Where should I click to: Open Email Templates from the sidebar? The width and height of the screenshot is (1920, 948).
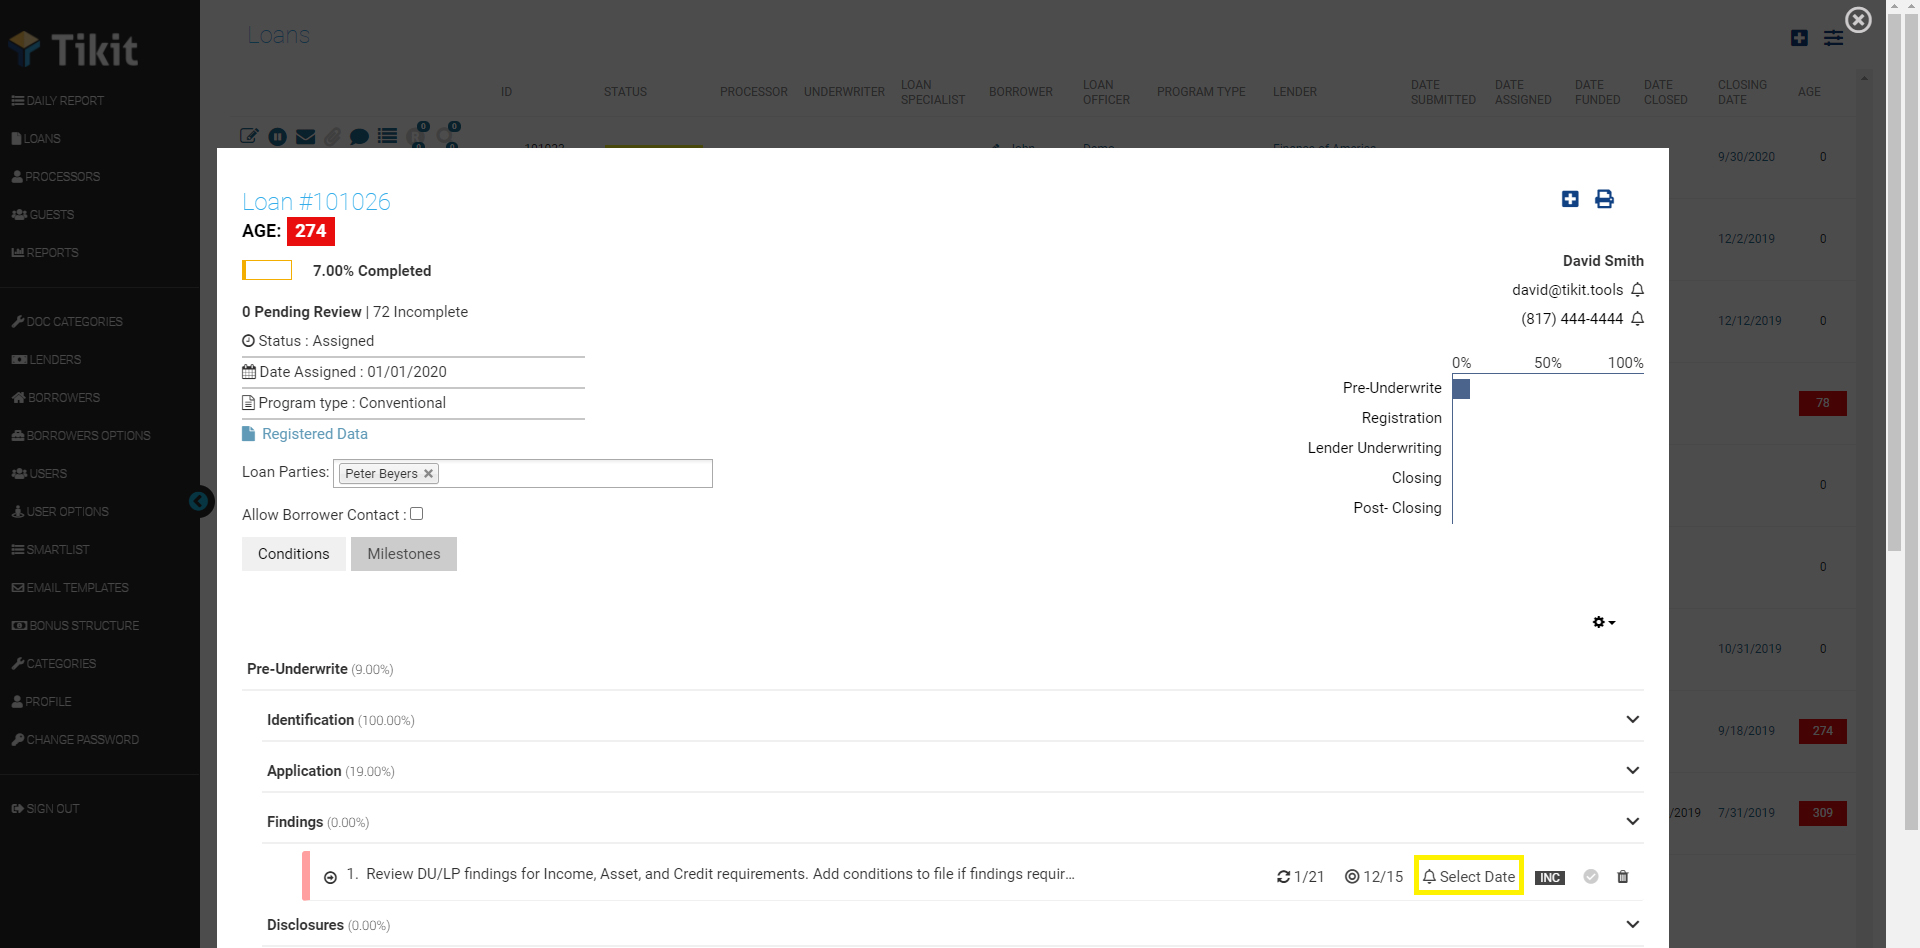(70, 587)
